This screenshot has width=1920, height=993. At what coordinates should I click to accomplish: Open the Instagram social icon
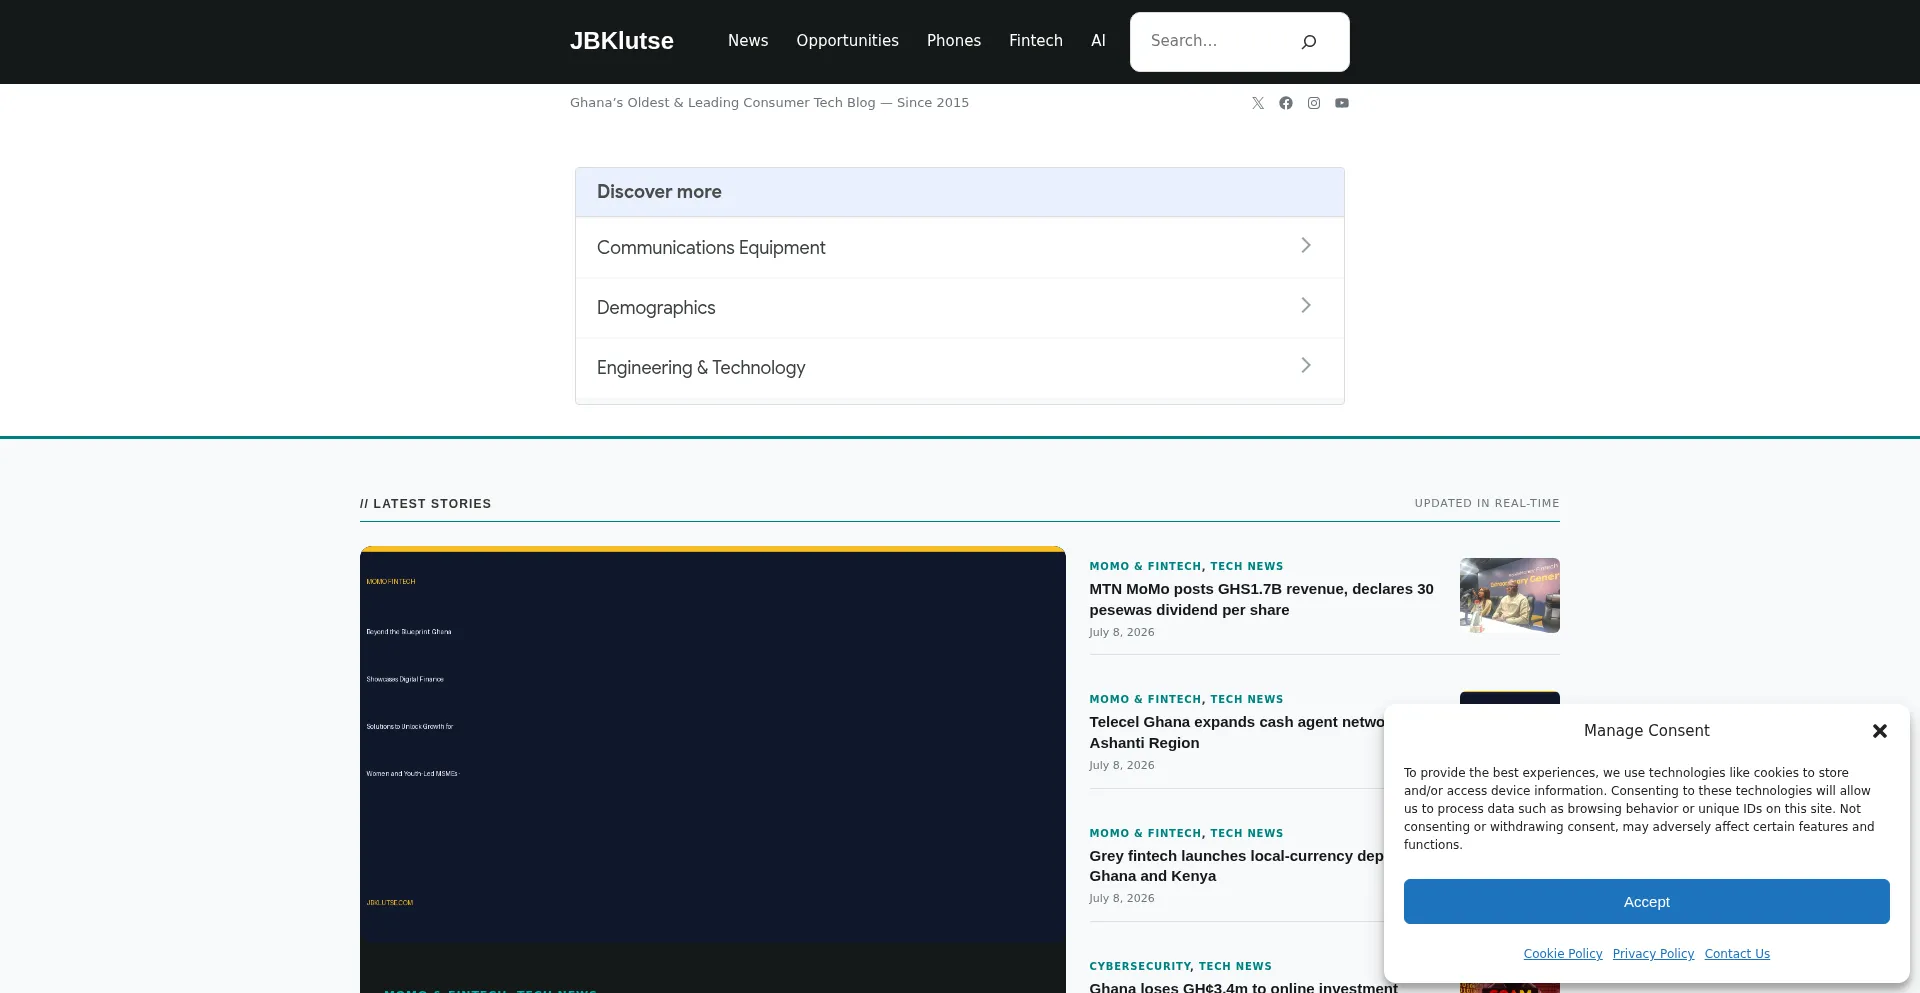(1314, 103)
